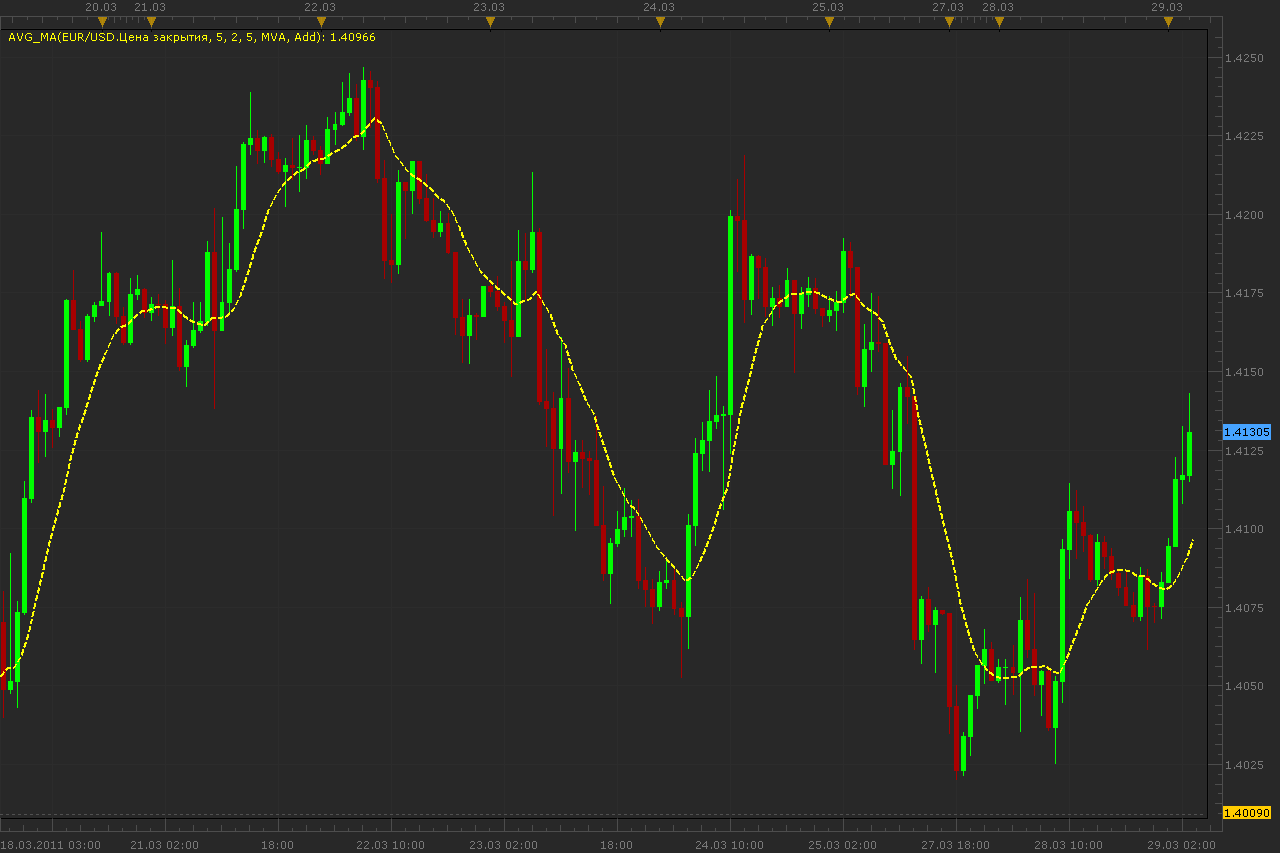Viewport: 1280px width, 853px height.
Task: Select the 23.03 02:00 time label
Action: pos(503,845)
